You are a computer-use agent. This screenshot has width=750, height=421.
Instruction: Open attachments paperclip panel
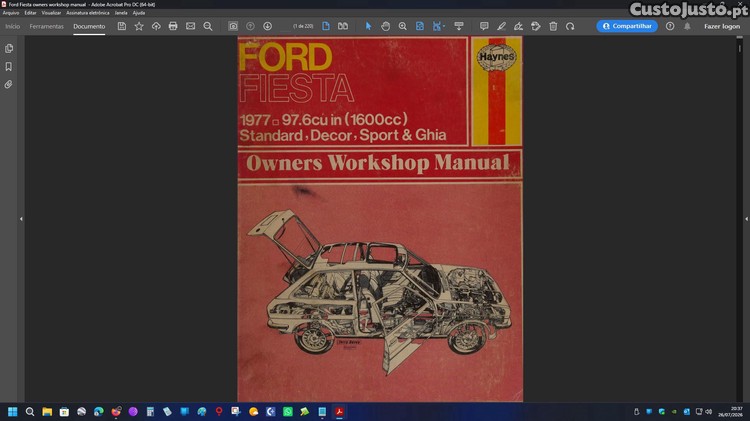9,85
